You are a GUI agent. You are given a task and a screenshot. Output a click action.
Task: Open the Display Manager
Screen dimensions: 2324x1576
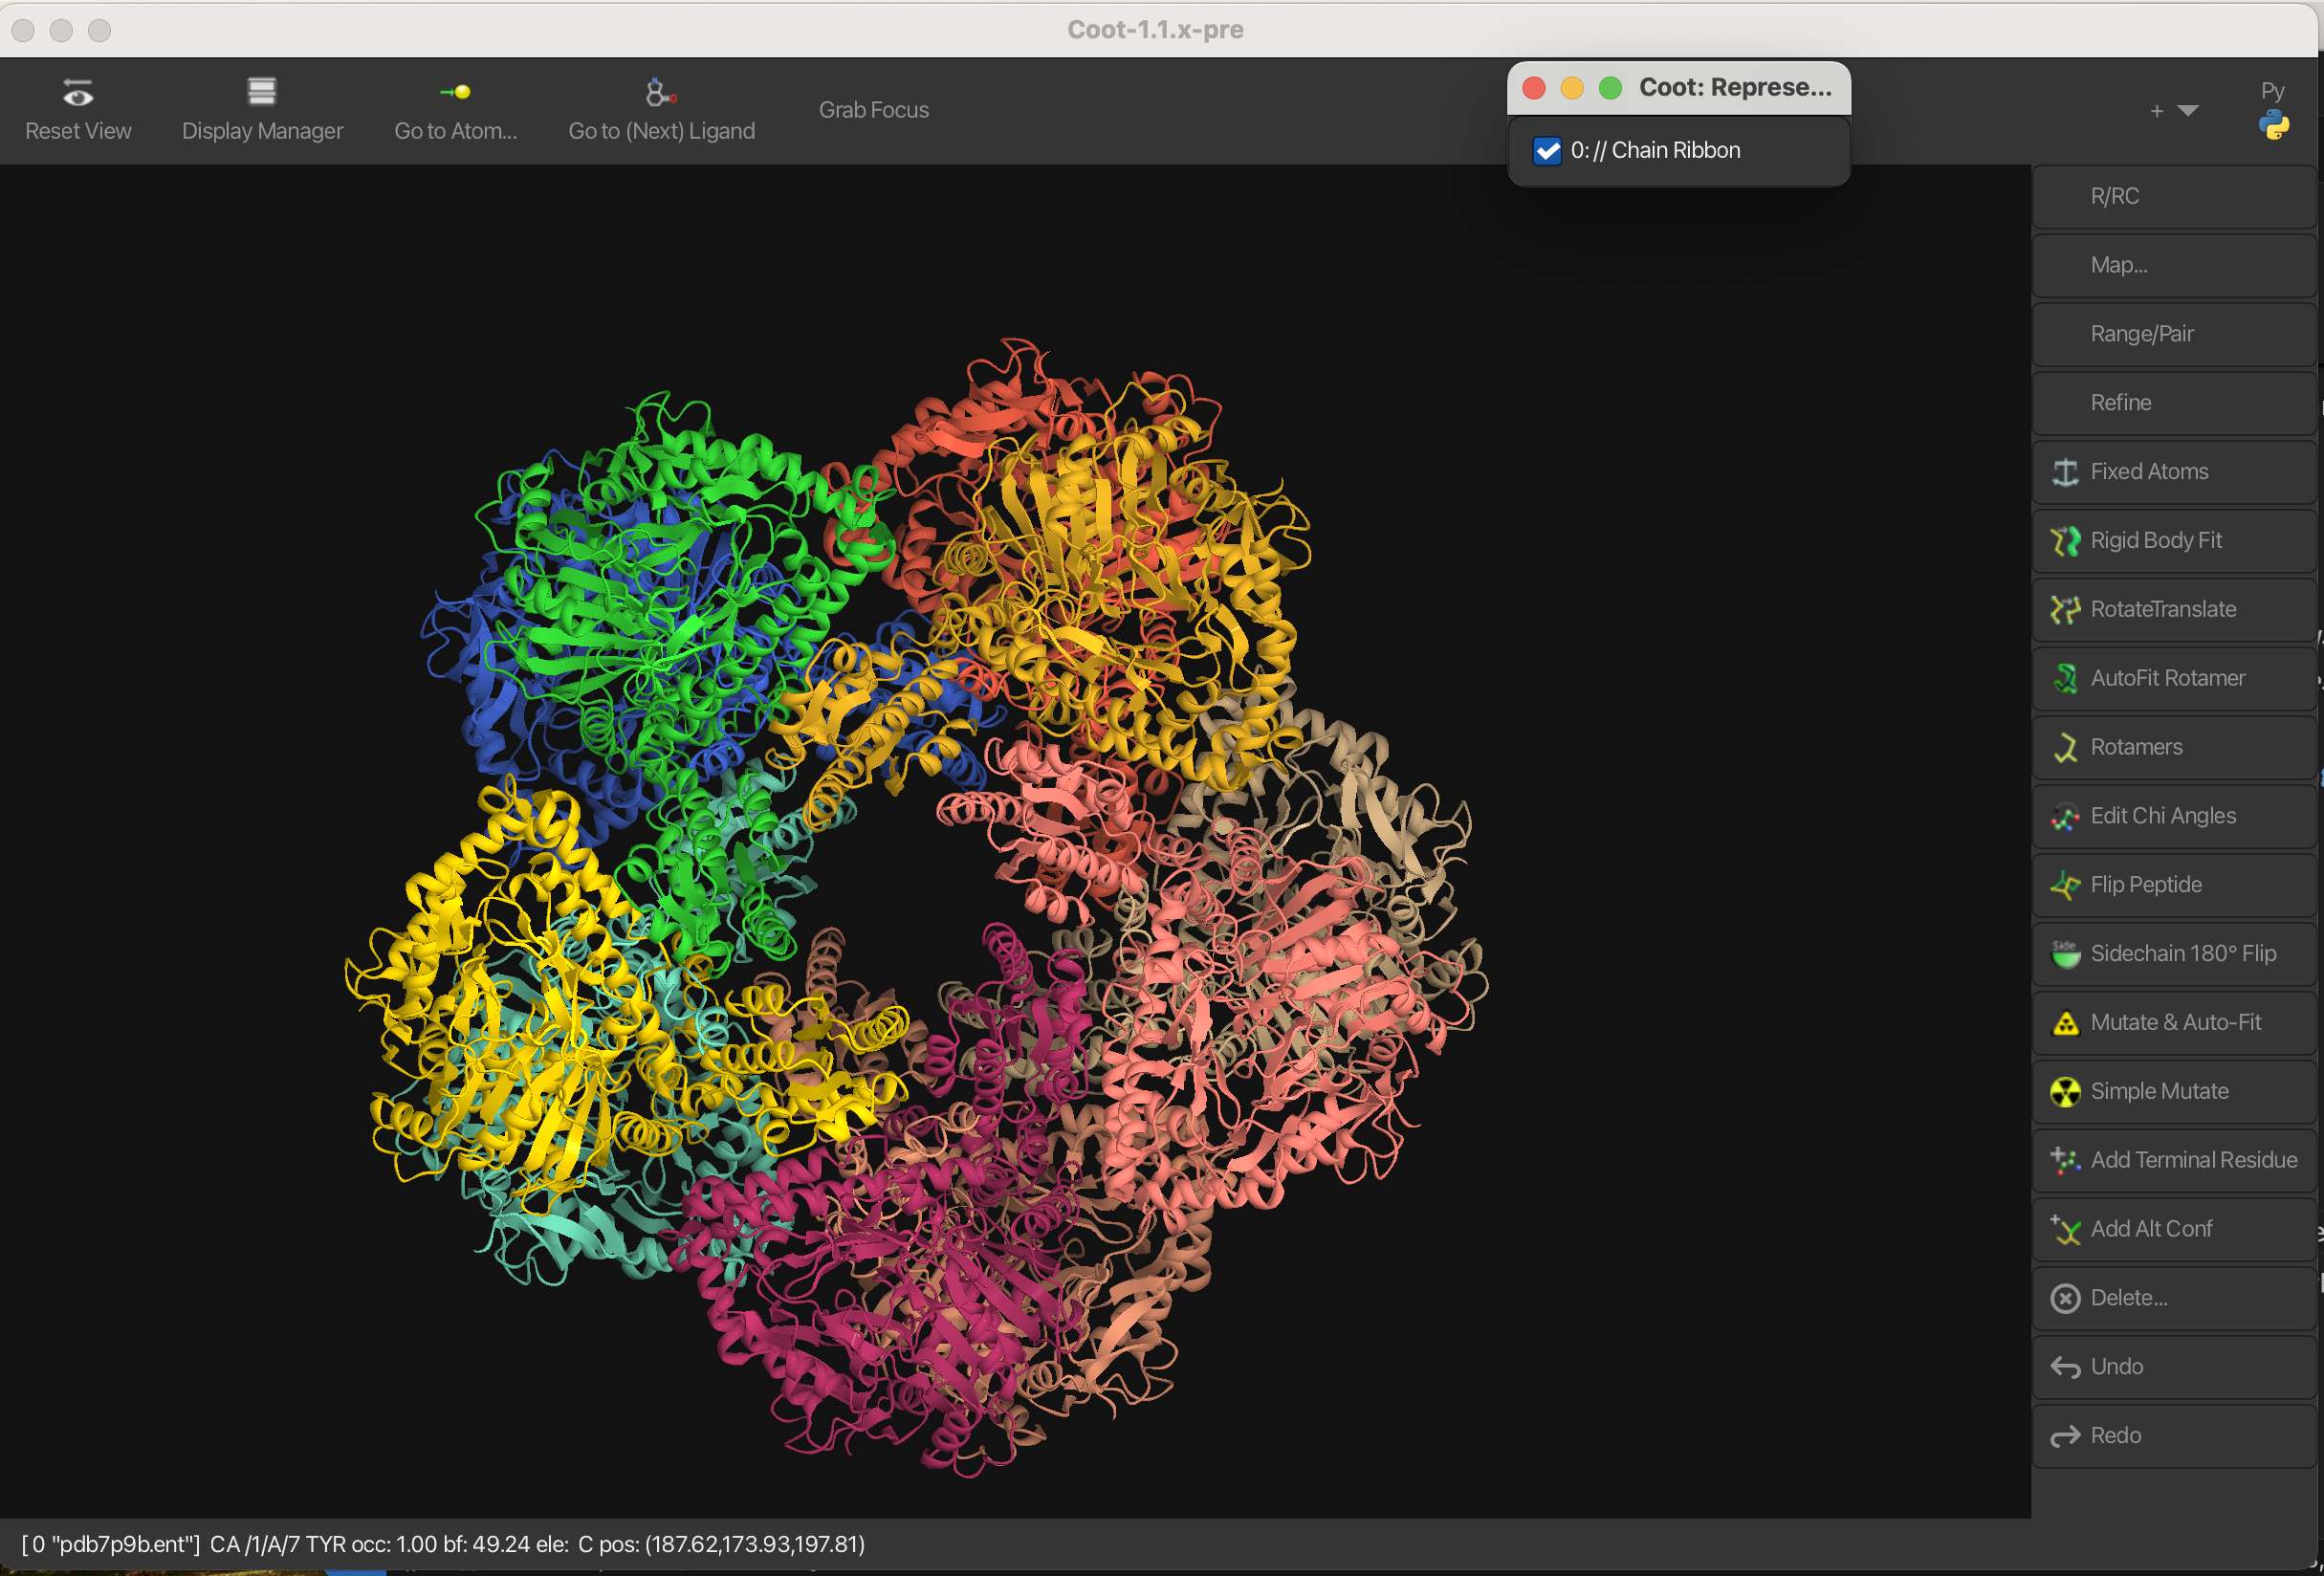point(262,93)
